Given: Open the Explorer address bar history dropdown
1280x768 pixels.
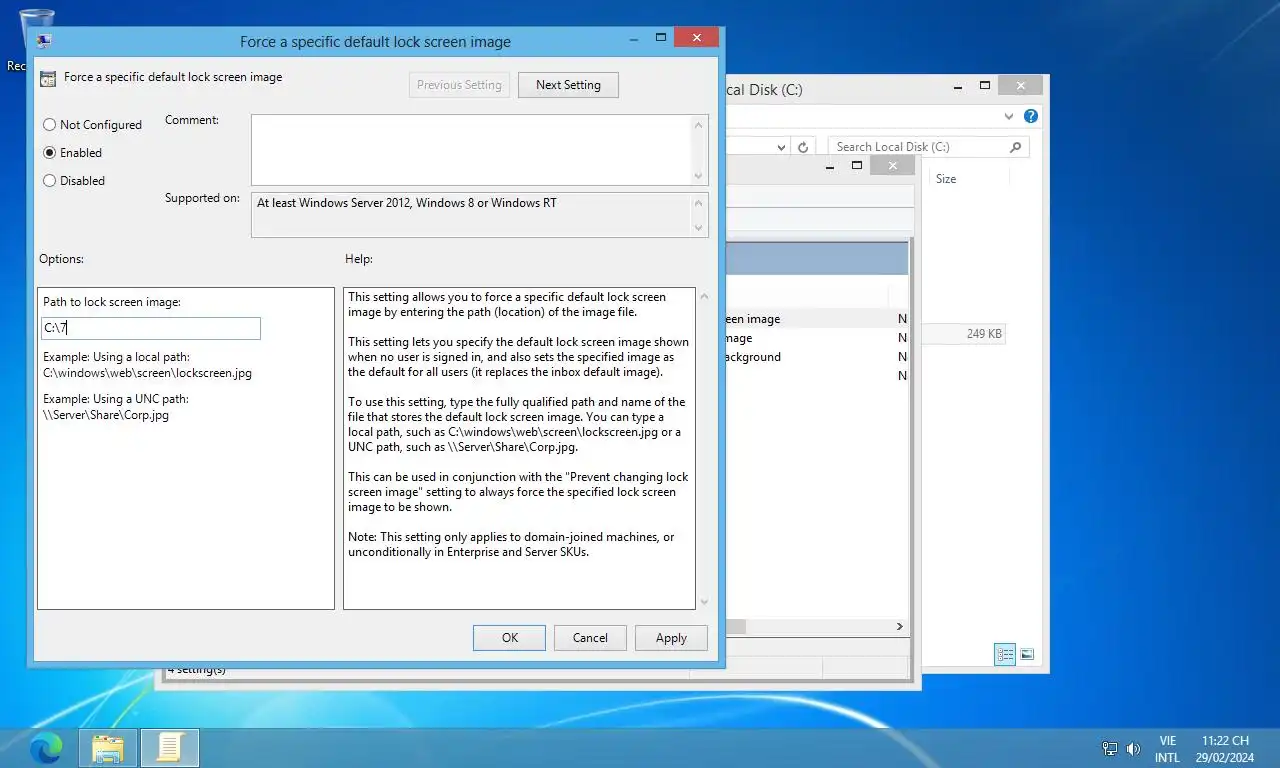Looking at the screenshot, I should tap(782, 147).
